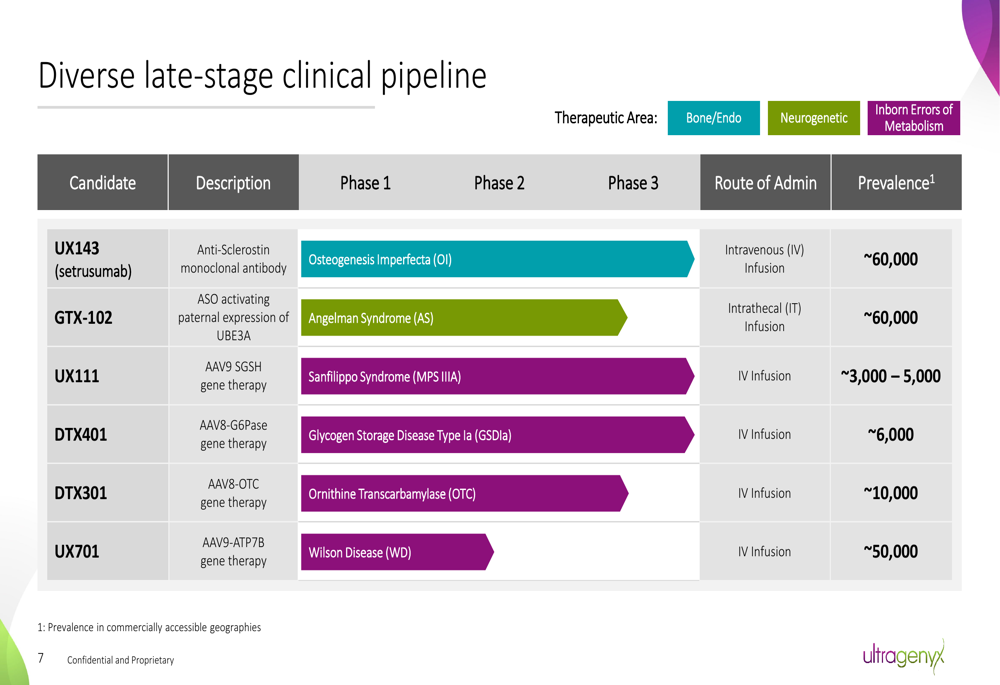Click the Ultragenyx logo
Image resolution: width=1000 pixels, height=685 pixels.
903,656
